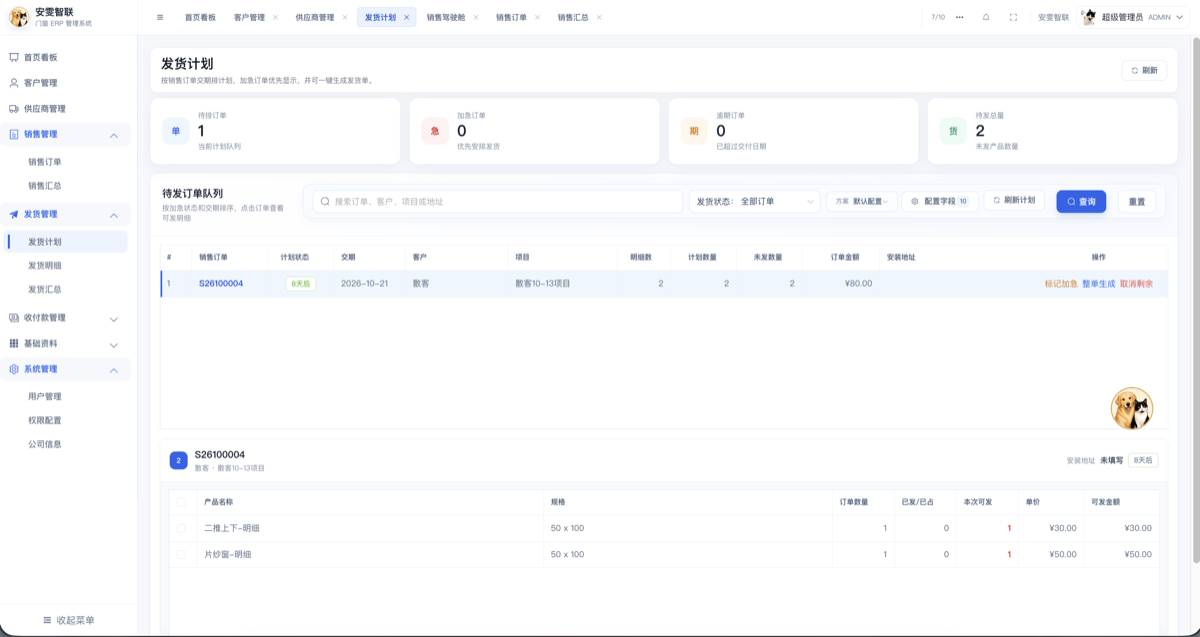Click the 发货管理 sidebar paper-plane icon

pos(14,214)
